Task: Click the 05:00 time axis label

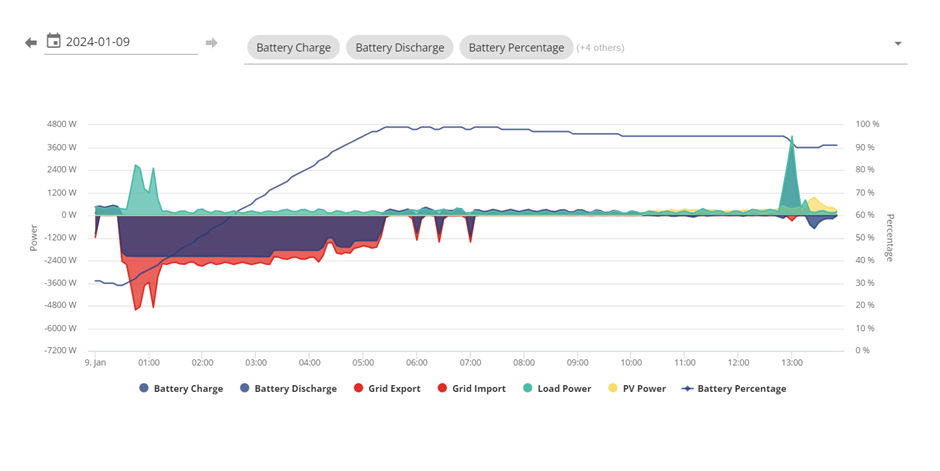Action: pos(363,363)
